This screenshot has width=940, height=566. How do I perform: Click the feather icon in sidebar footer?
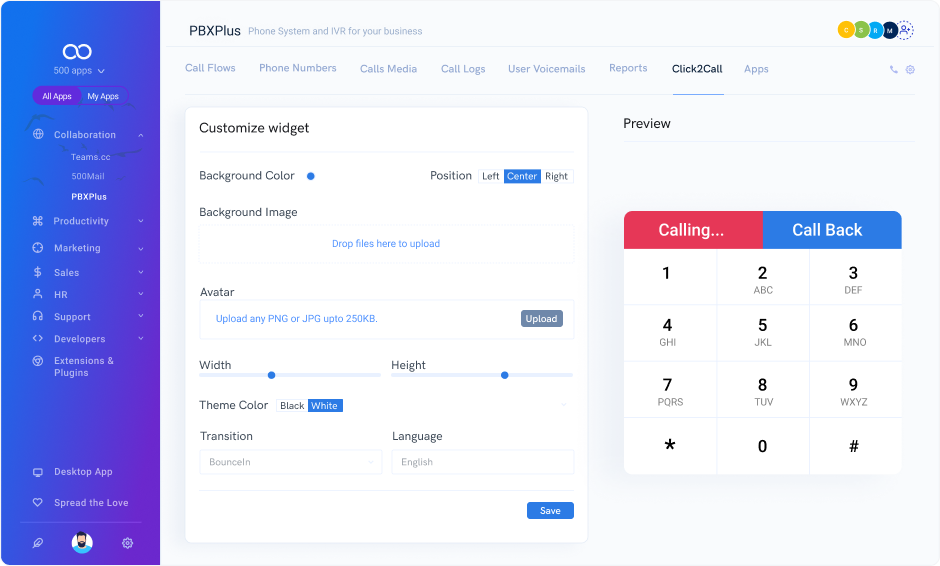click(x=38, y=543)
